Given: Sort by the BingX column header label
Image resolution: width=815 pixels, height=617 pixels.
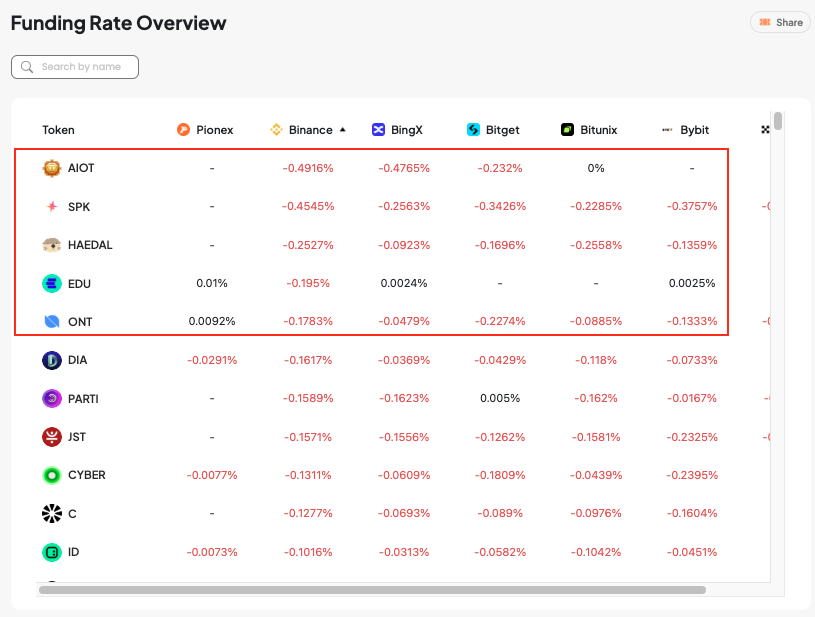Looking at the screenshot, I should [x=406, y=130].
